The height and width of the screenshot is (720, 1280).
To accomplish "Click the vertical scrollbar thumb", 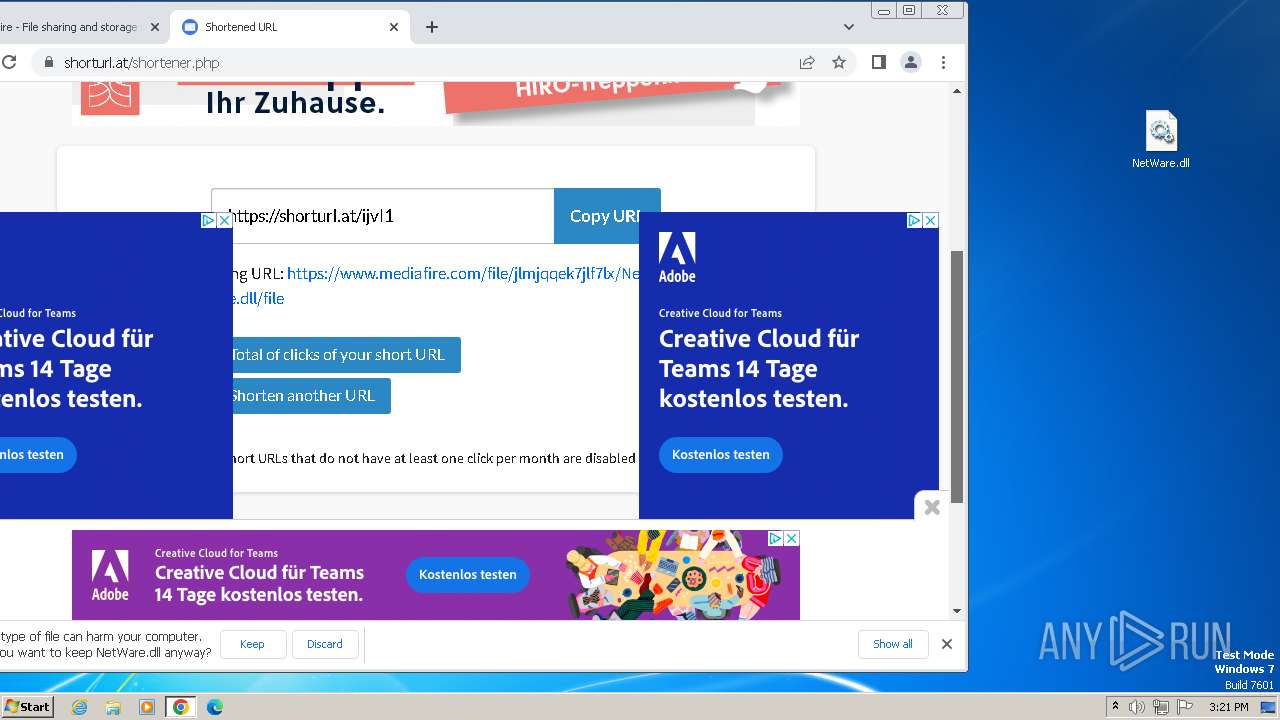I will (x=957, y=377).
